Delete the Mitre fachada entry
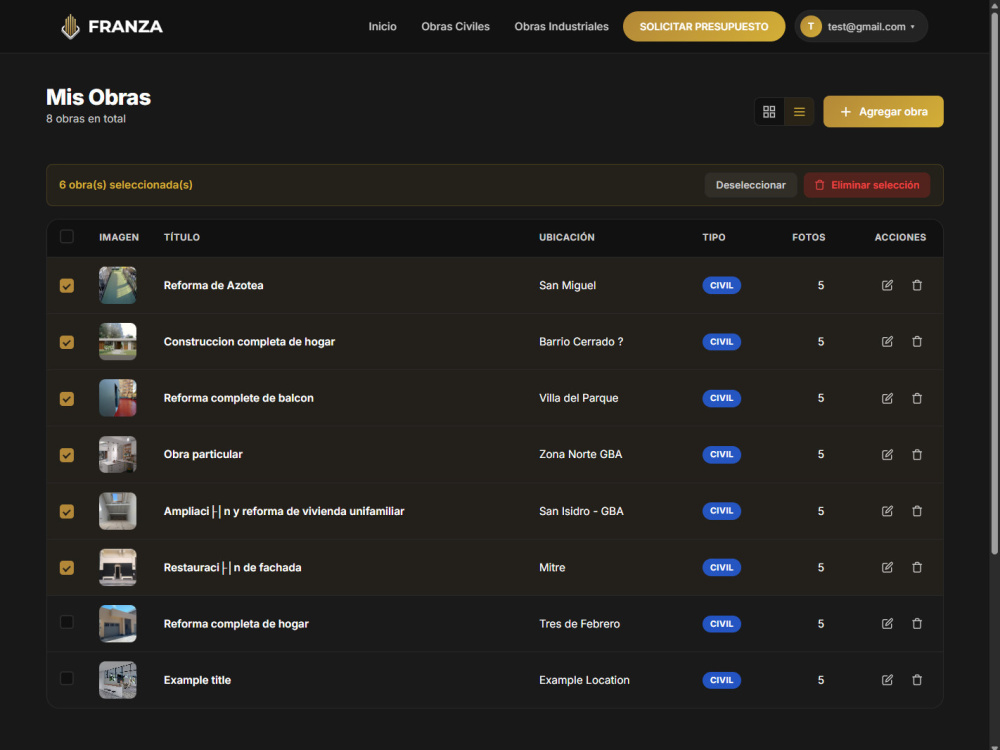 (916, 568)
